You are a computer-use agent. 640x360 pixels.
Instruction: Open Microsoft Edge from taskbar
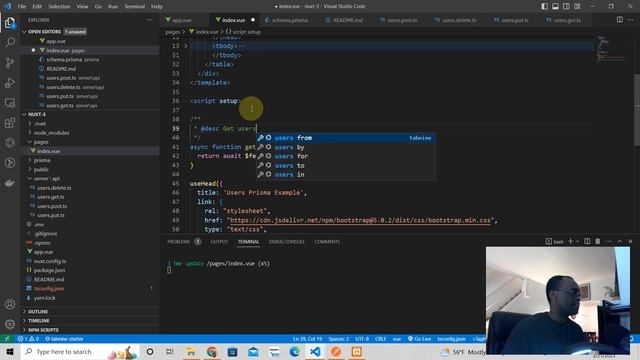(294, 351)
